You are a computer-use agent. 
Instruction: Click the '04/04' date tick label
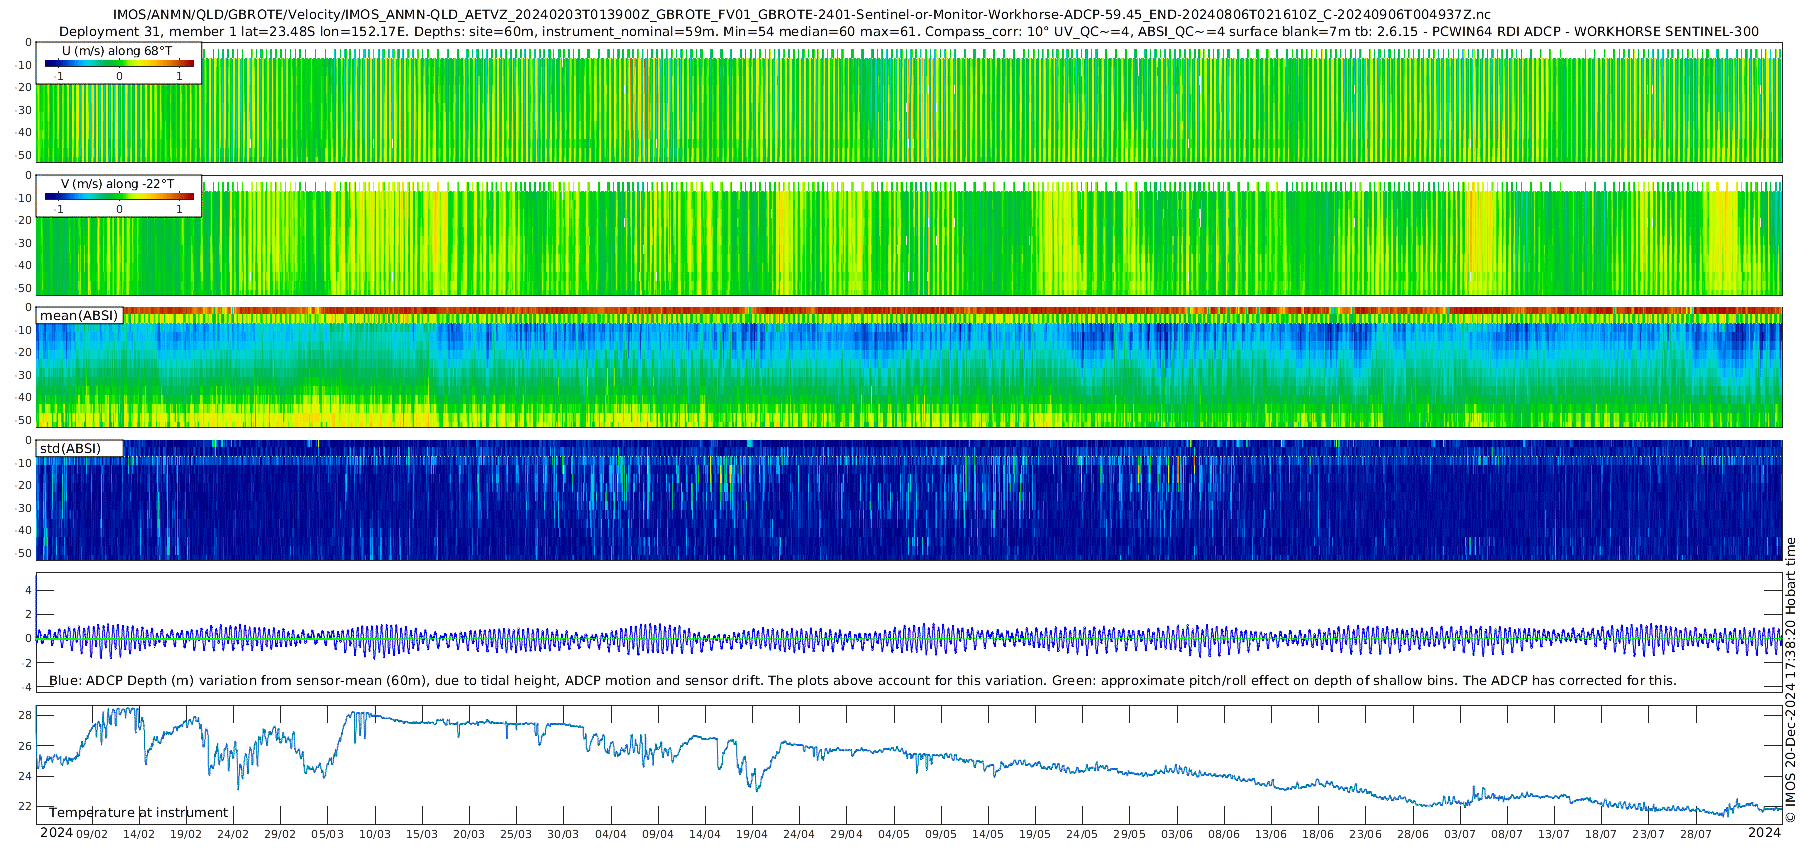tap(611, 834)
